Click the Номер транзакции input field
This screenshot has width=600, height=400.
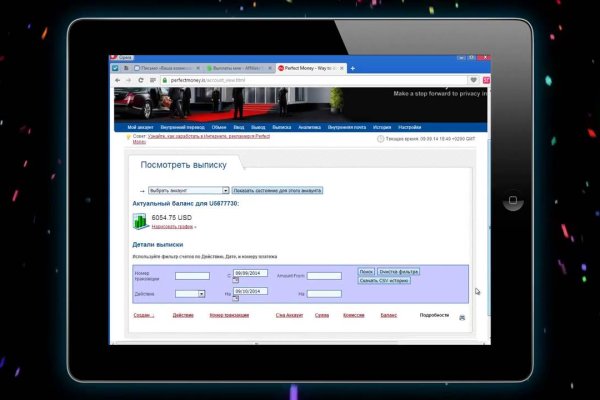coord(192,276)
